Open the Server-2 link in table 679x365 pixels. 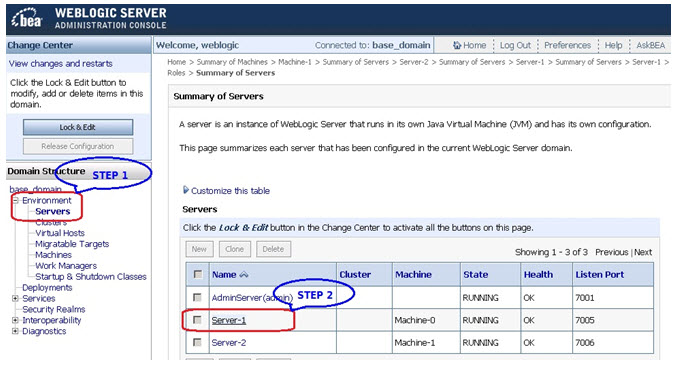(x=229, y=342)
